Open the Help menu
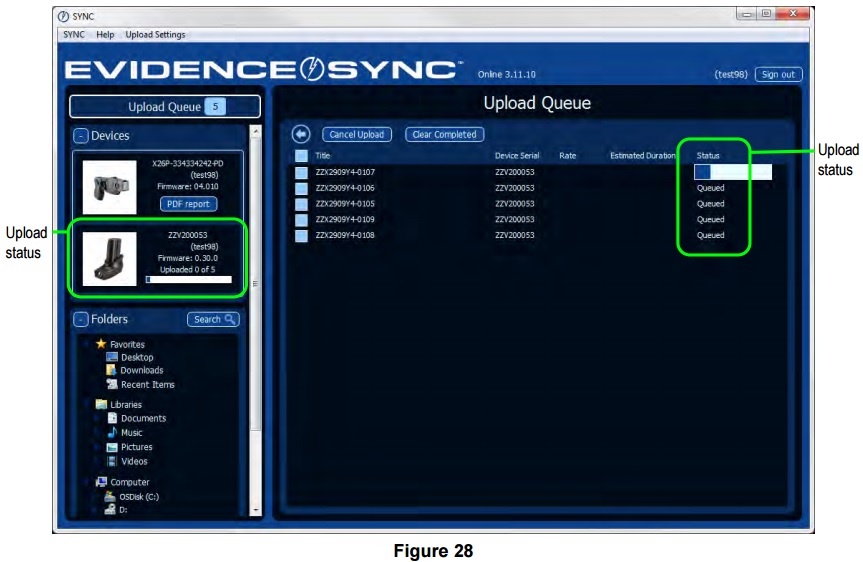863x562 pixels. click(105, 35)
